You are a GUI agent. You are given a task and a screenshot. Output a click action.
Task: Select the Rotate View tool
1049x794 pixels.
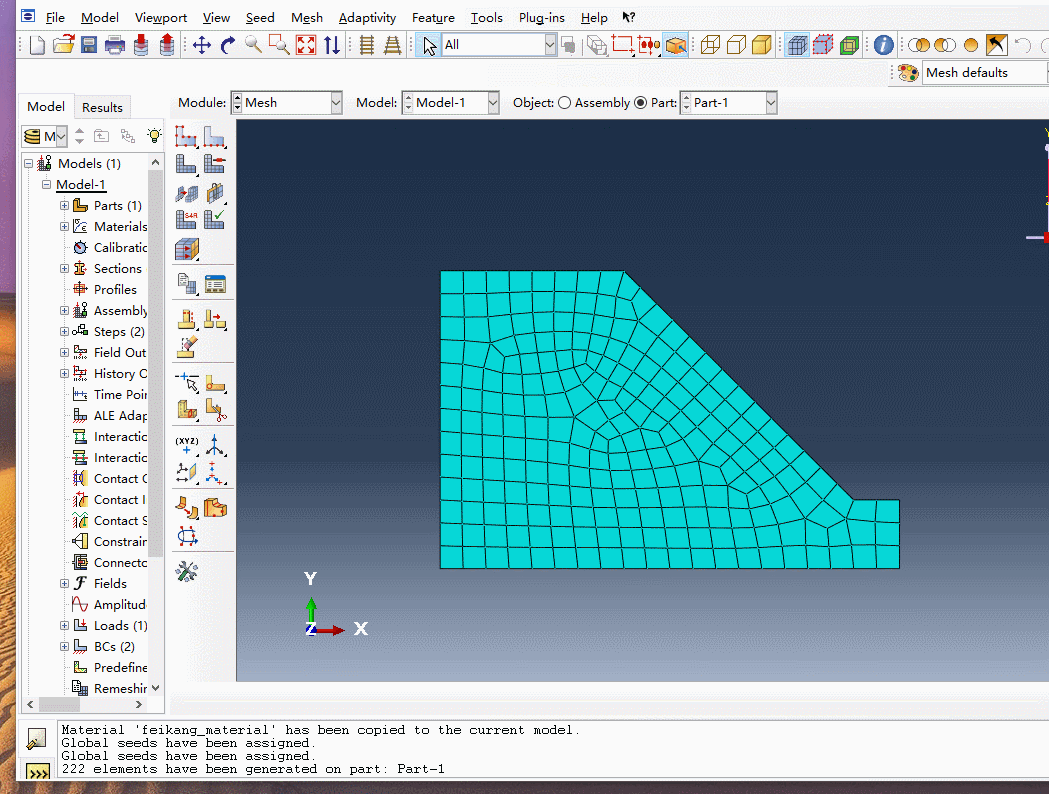227,45
